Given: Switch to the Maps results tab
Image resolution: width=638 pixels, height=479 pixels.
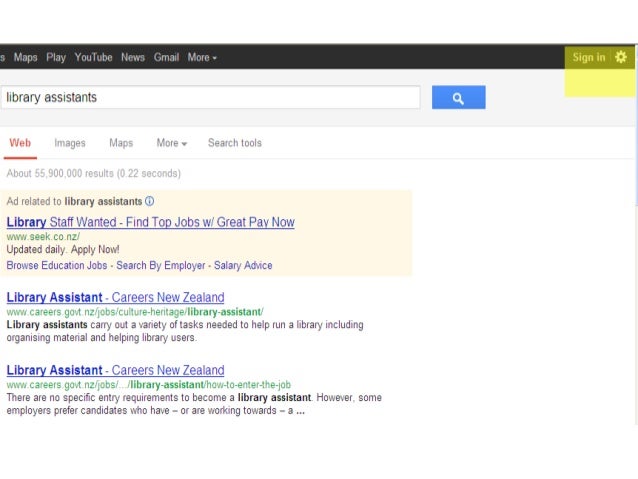Looking at the screenshot, I should point(121,143).
